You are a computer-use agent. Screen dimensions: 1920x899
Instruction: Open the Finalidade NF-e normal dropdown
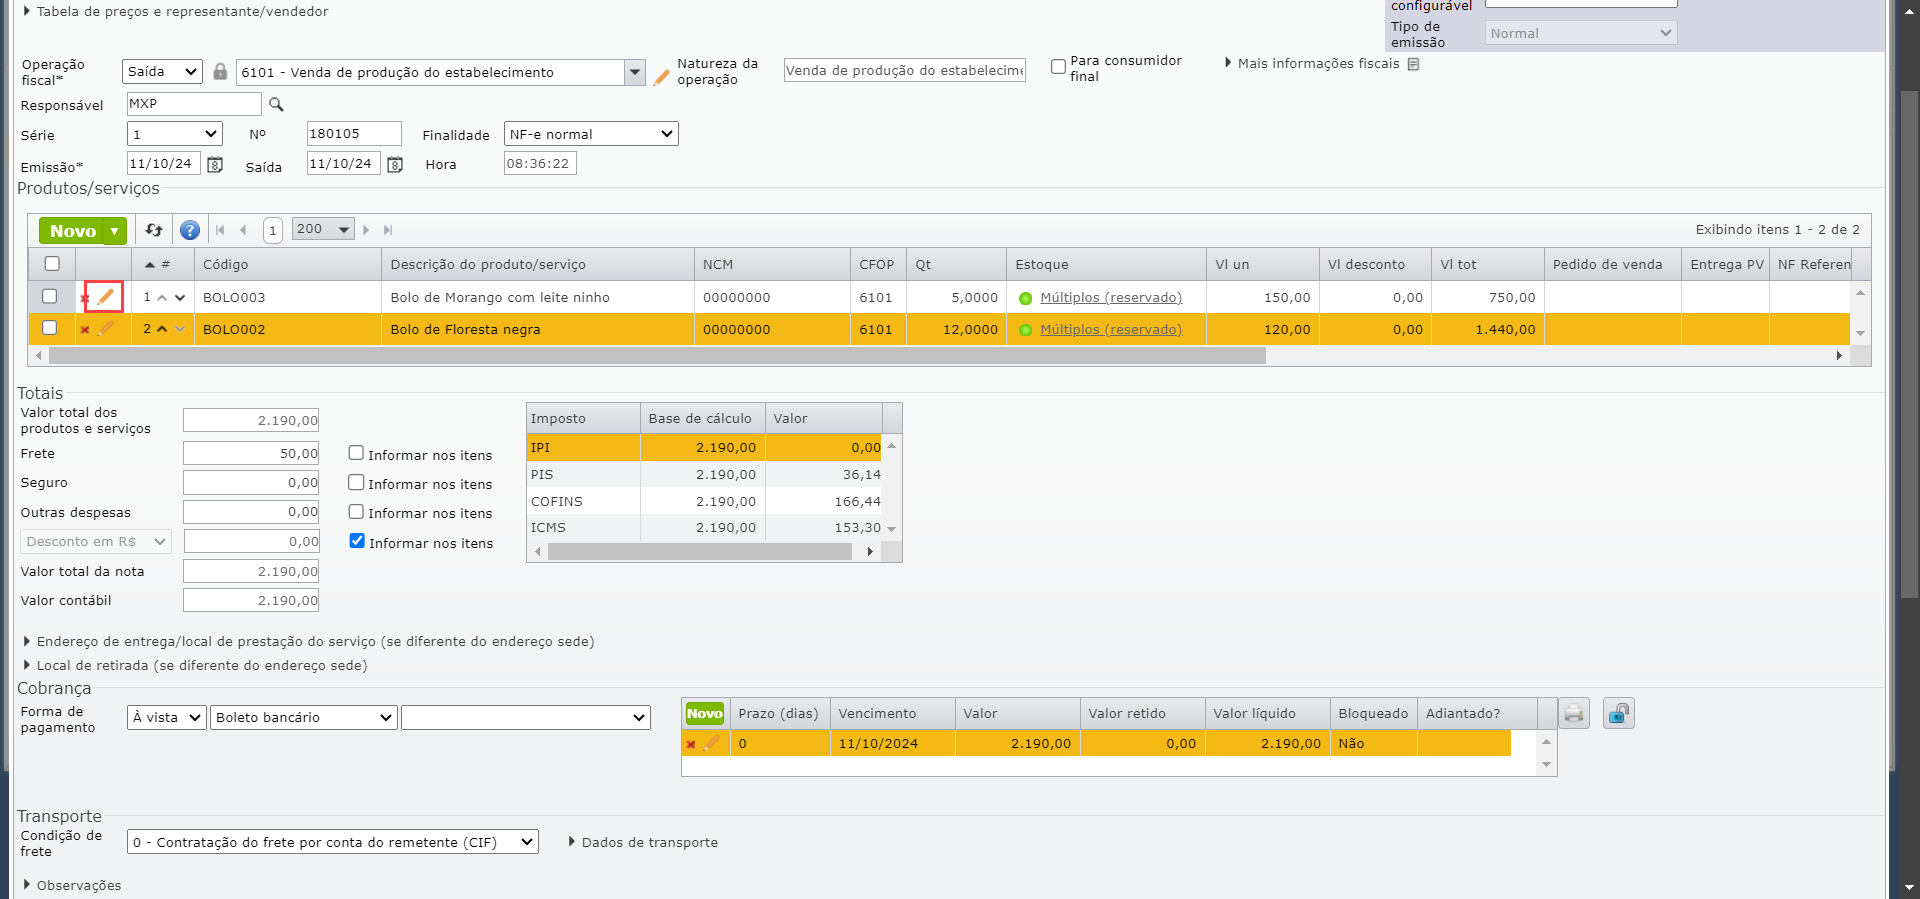(x=591, y=134)
